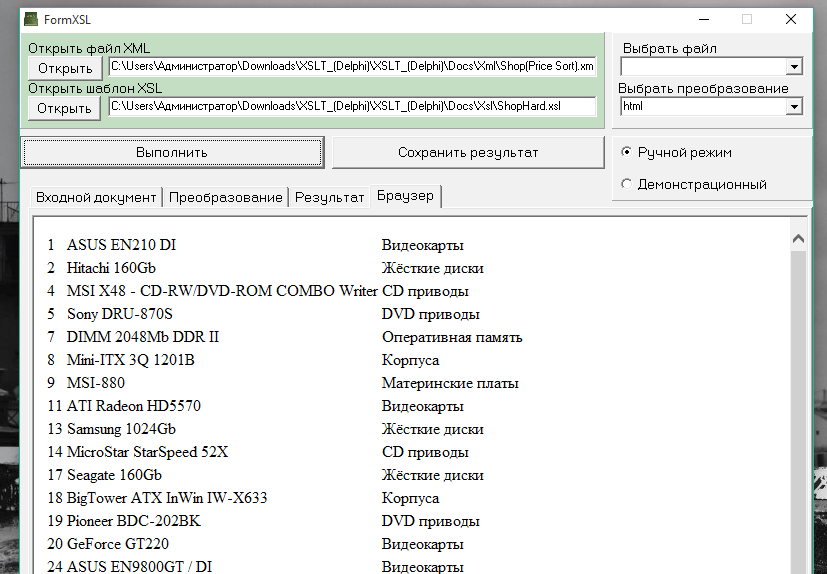Screen dimensions: 827x574
Task: Switch to Браузер tab
Action: (405, 196)
